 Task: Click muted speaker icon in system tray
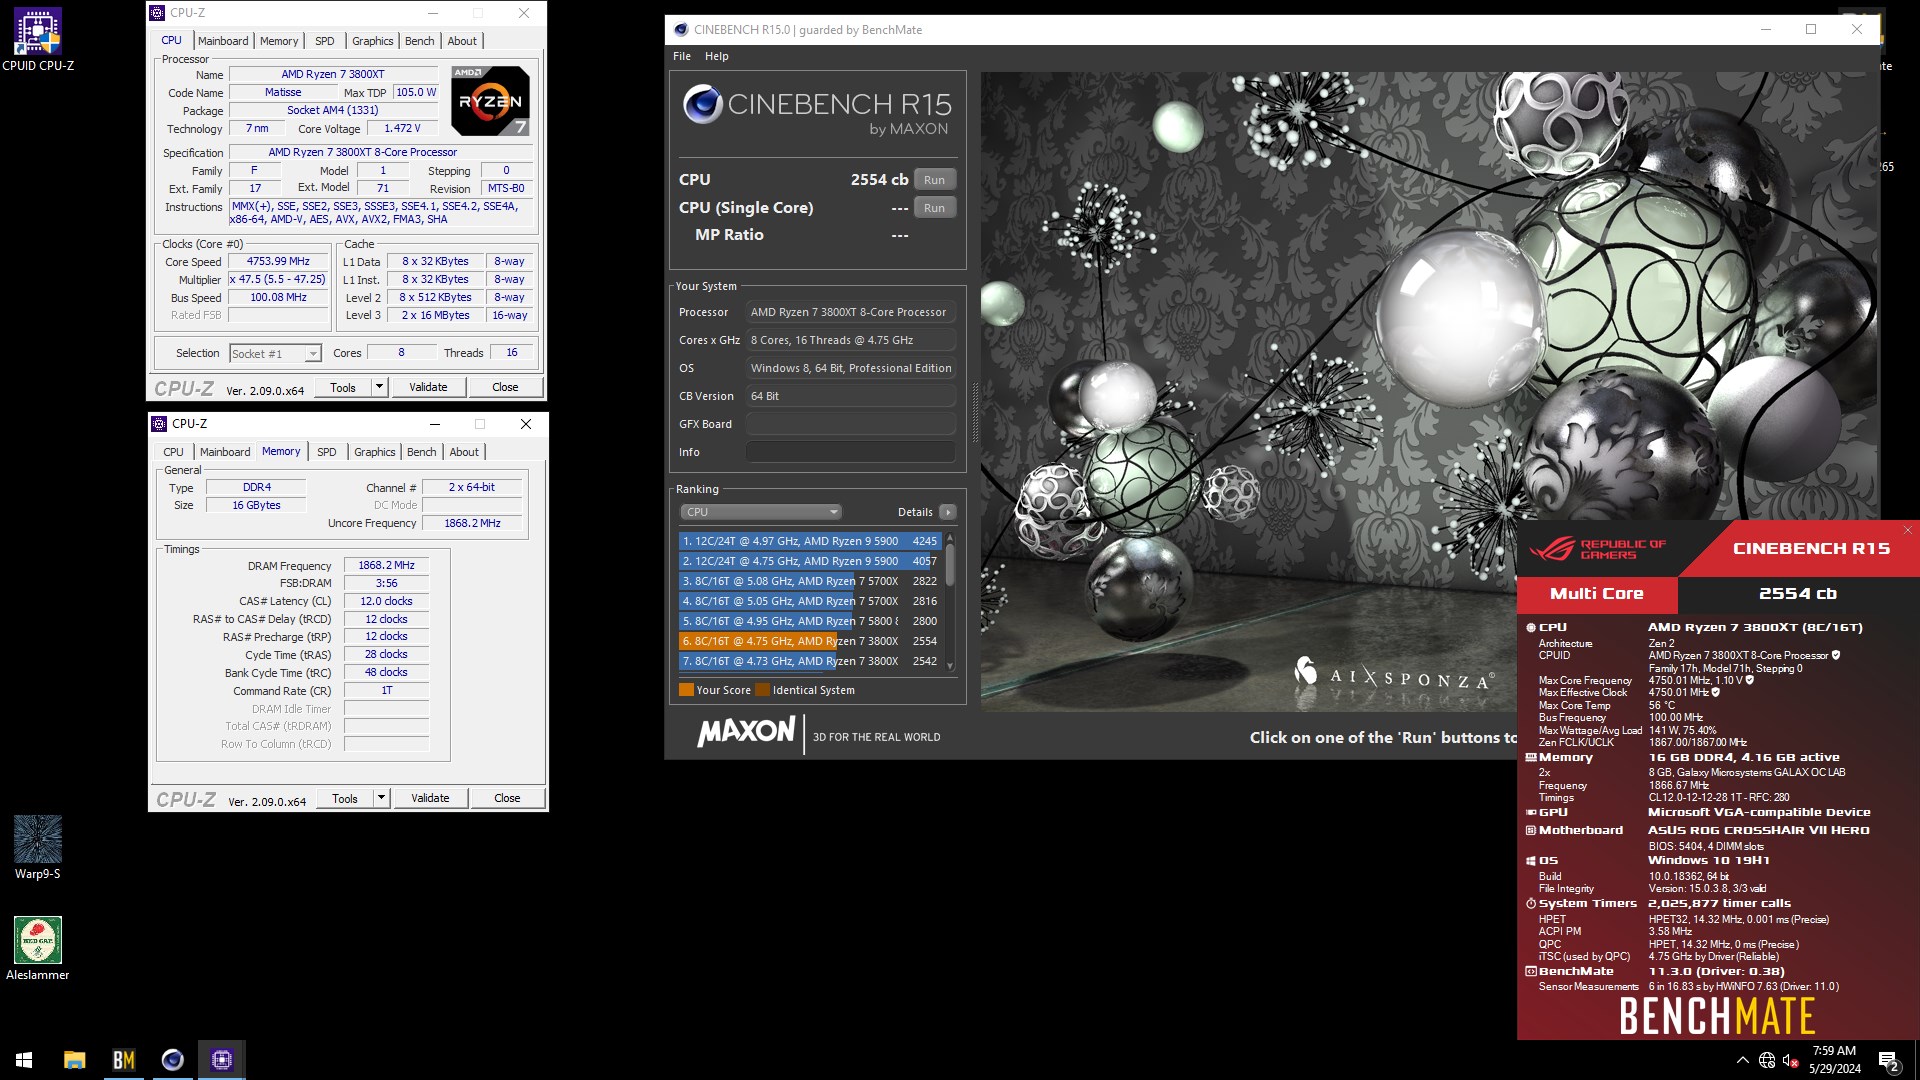click(x=1792, y=1060)
